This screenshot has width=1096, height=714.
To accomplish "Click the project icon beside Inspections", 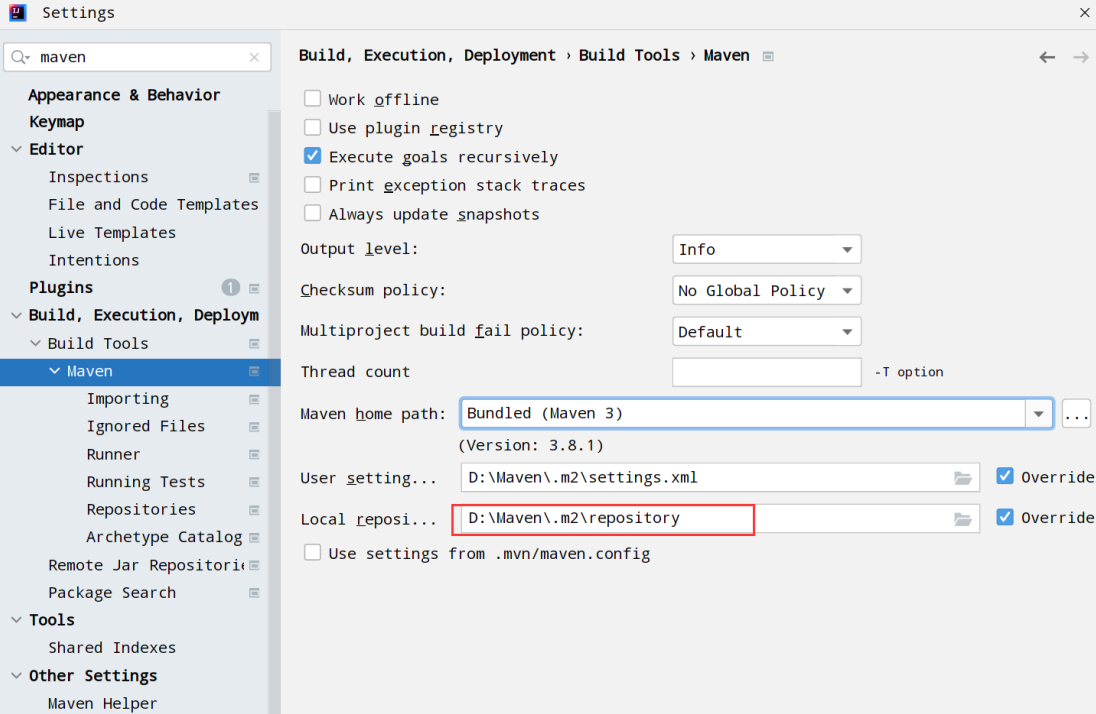I will click(x=254, y=178).
